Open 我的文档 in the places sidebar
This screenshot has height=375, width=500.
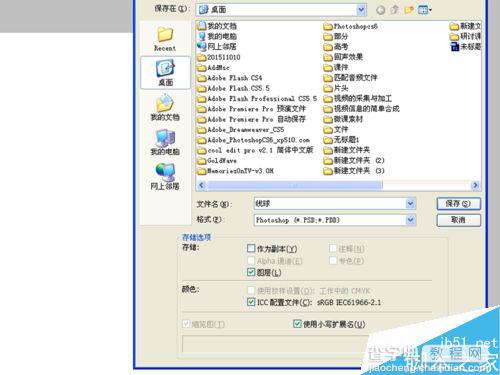point(165,107)
